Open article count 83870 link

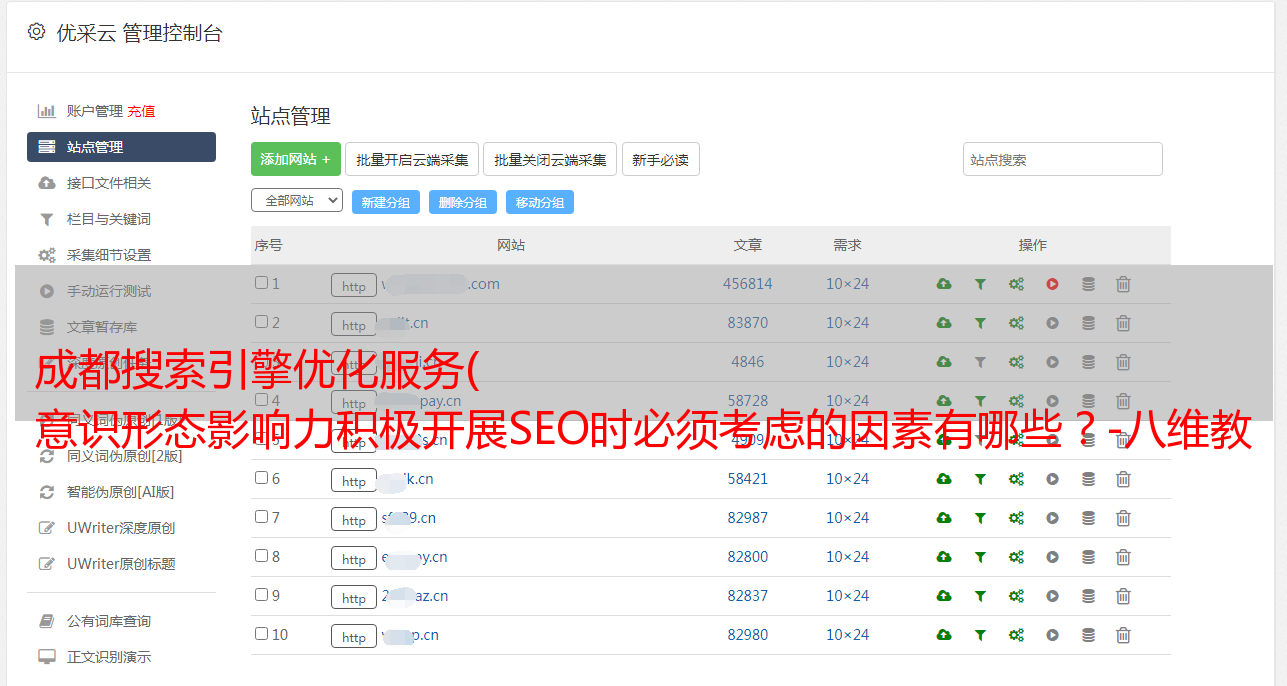(x=748, y=323)
